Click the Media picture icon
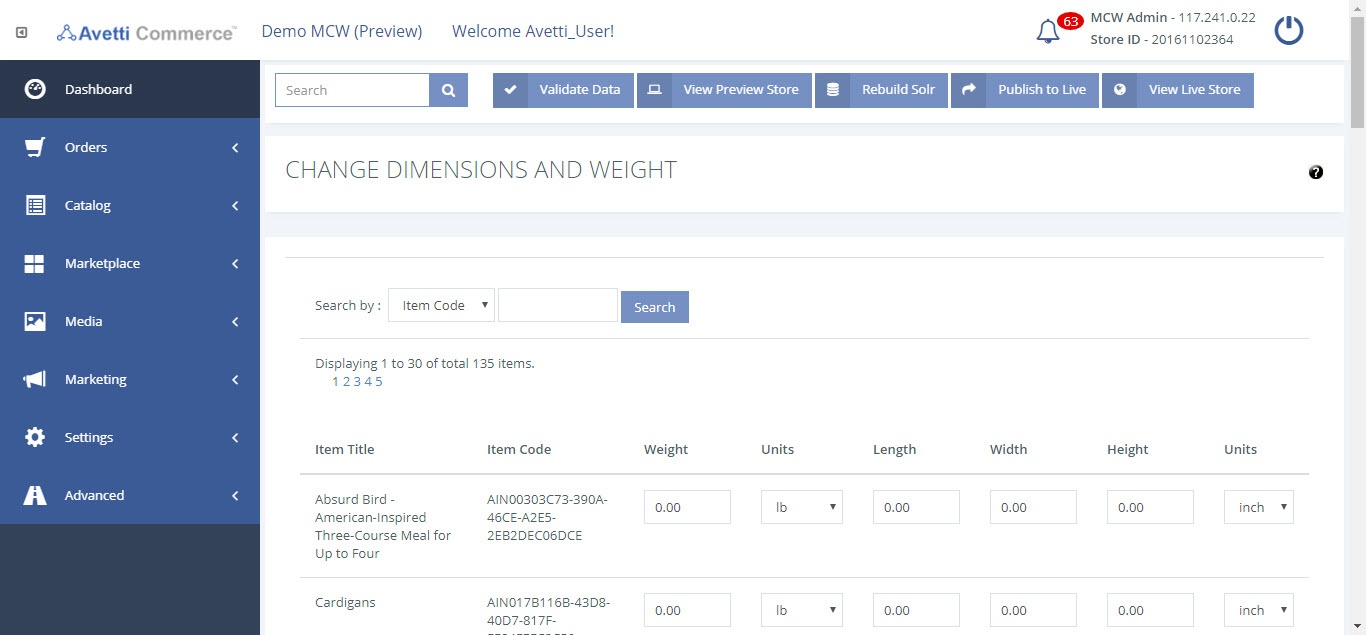 point(35,321)
